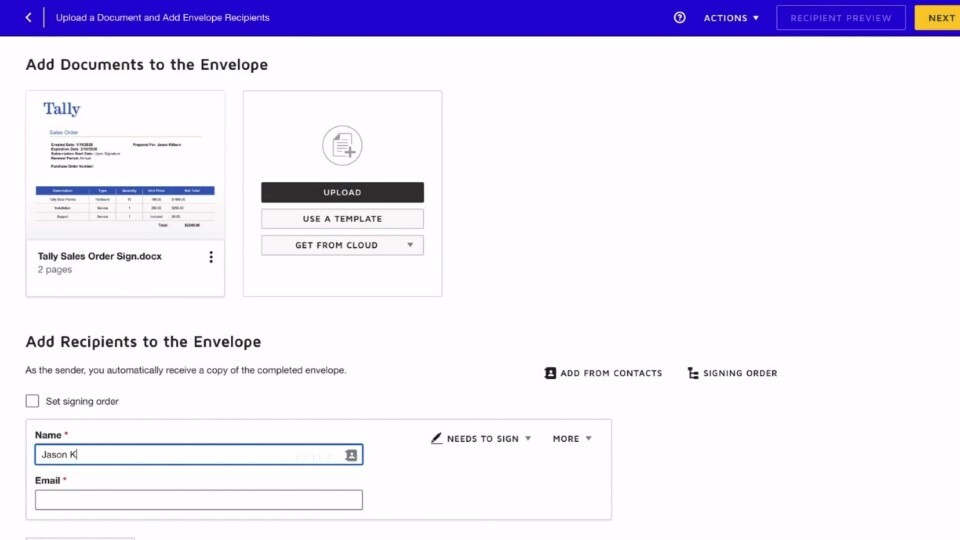Viewport: 960px width, 540px height.
Task: Open the ACTIONS dropdown menu
Action: (x=731, y=18)
